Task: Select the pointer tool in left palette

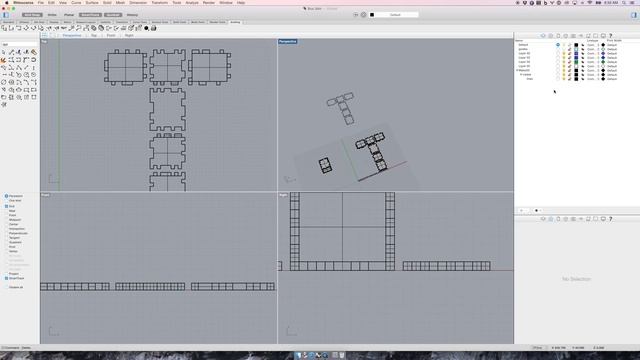Action: pyautogui.click(x=4, y=52)
